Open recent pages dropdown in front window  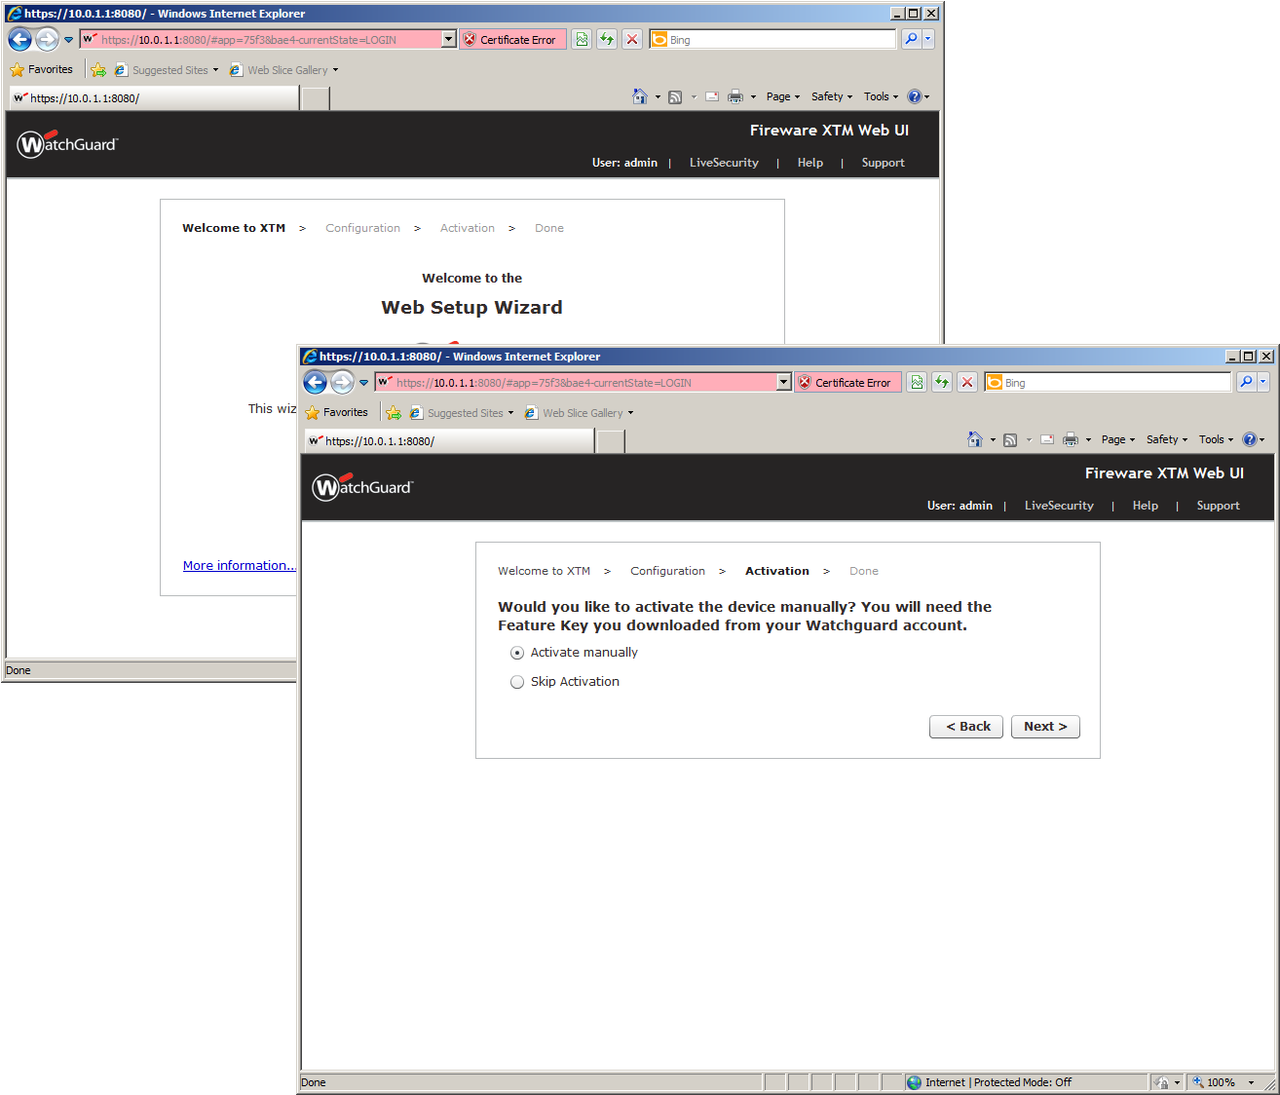tap(364, 383)
